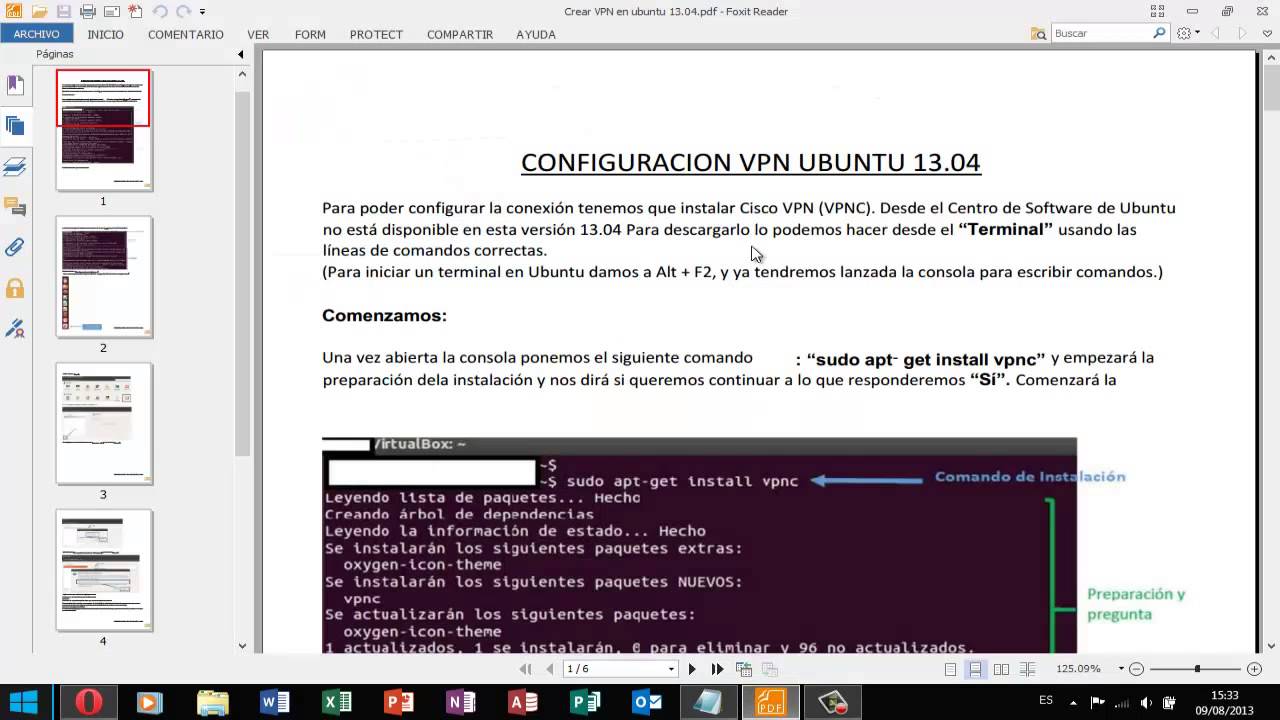The width and height of the screenshot is (1280, 720).
Task: Click the previous view icon in status bar
Action: pyautogui.click(x=744, y=669)
